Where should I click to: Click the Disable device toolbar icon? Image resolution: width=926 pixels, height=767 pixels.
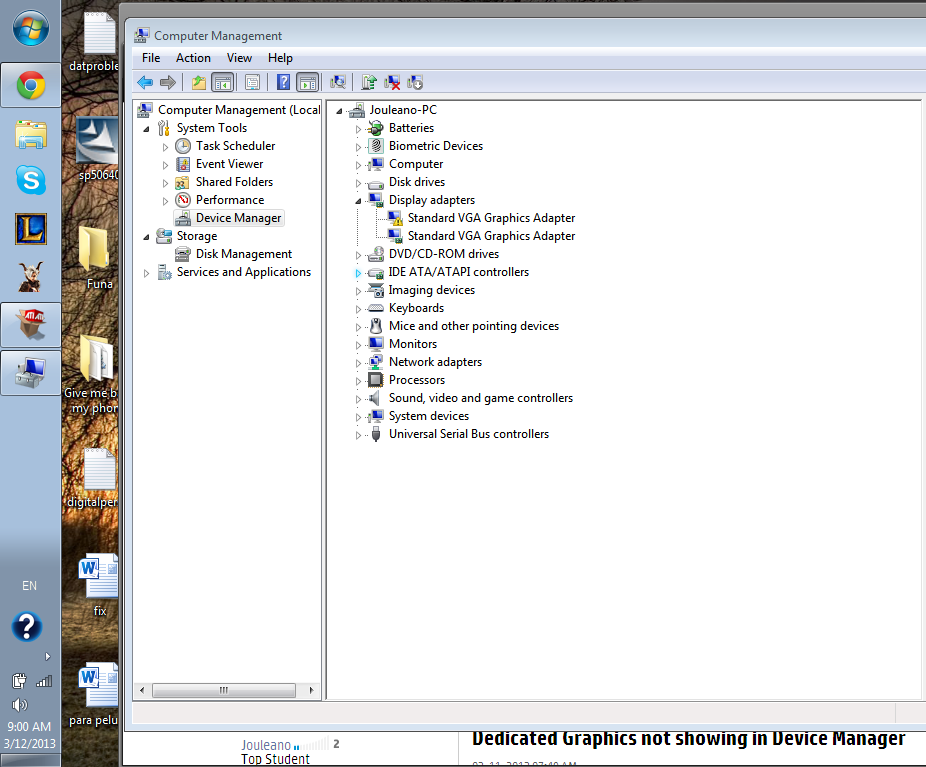tap(415, 83)
